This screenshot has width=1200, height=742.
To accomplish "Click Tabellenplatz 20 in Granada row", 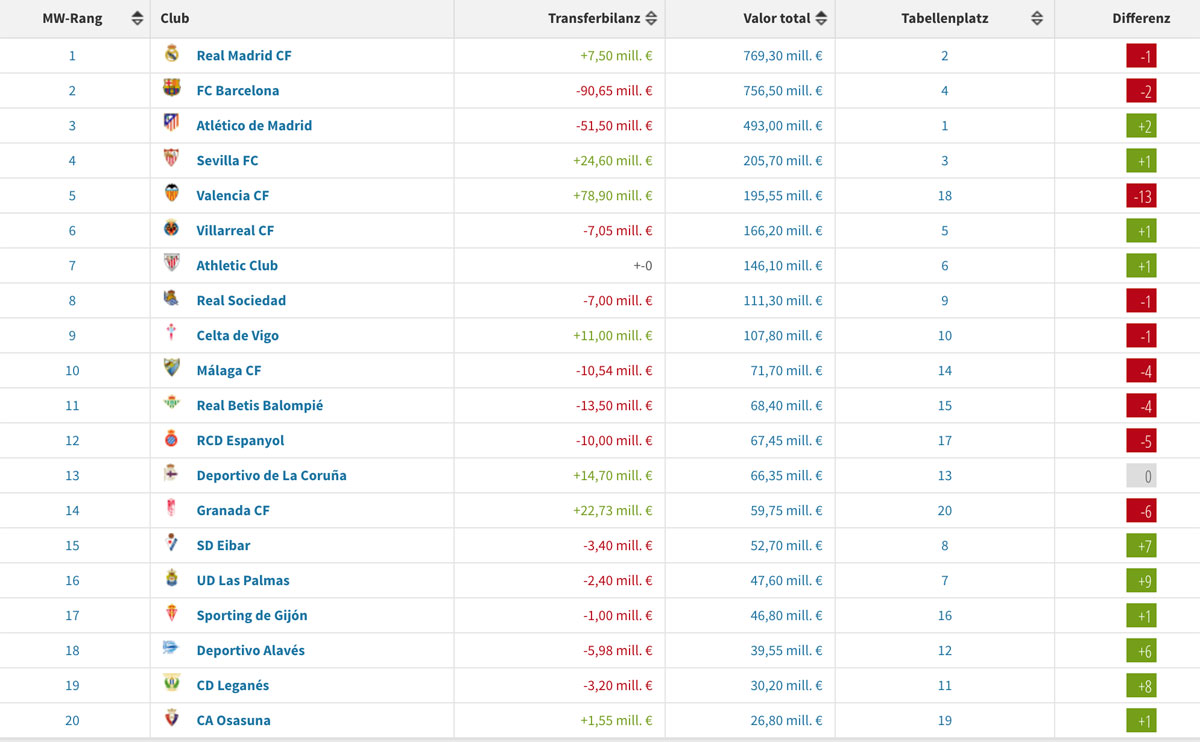I will click(x=945, y=510).
